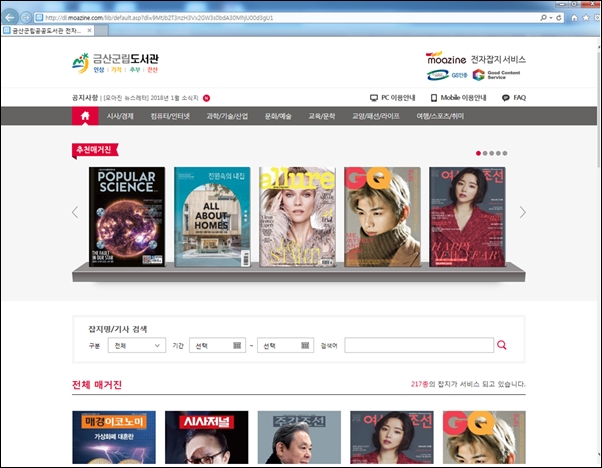Click the magnifier search icon

(502, 345)
